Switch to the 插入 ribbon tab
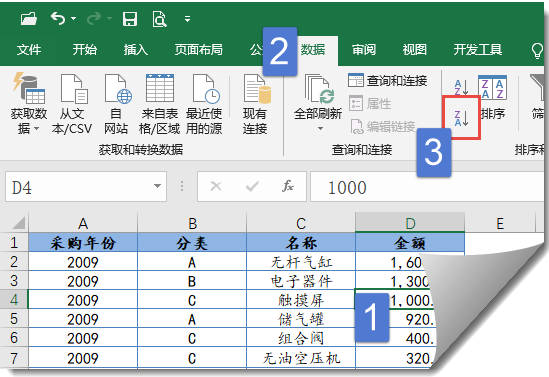The image size is (549, 377). pos(136,50)
